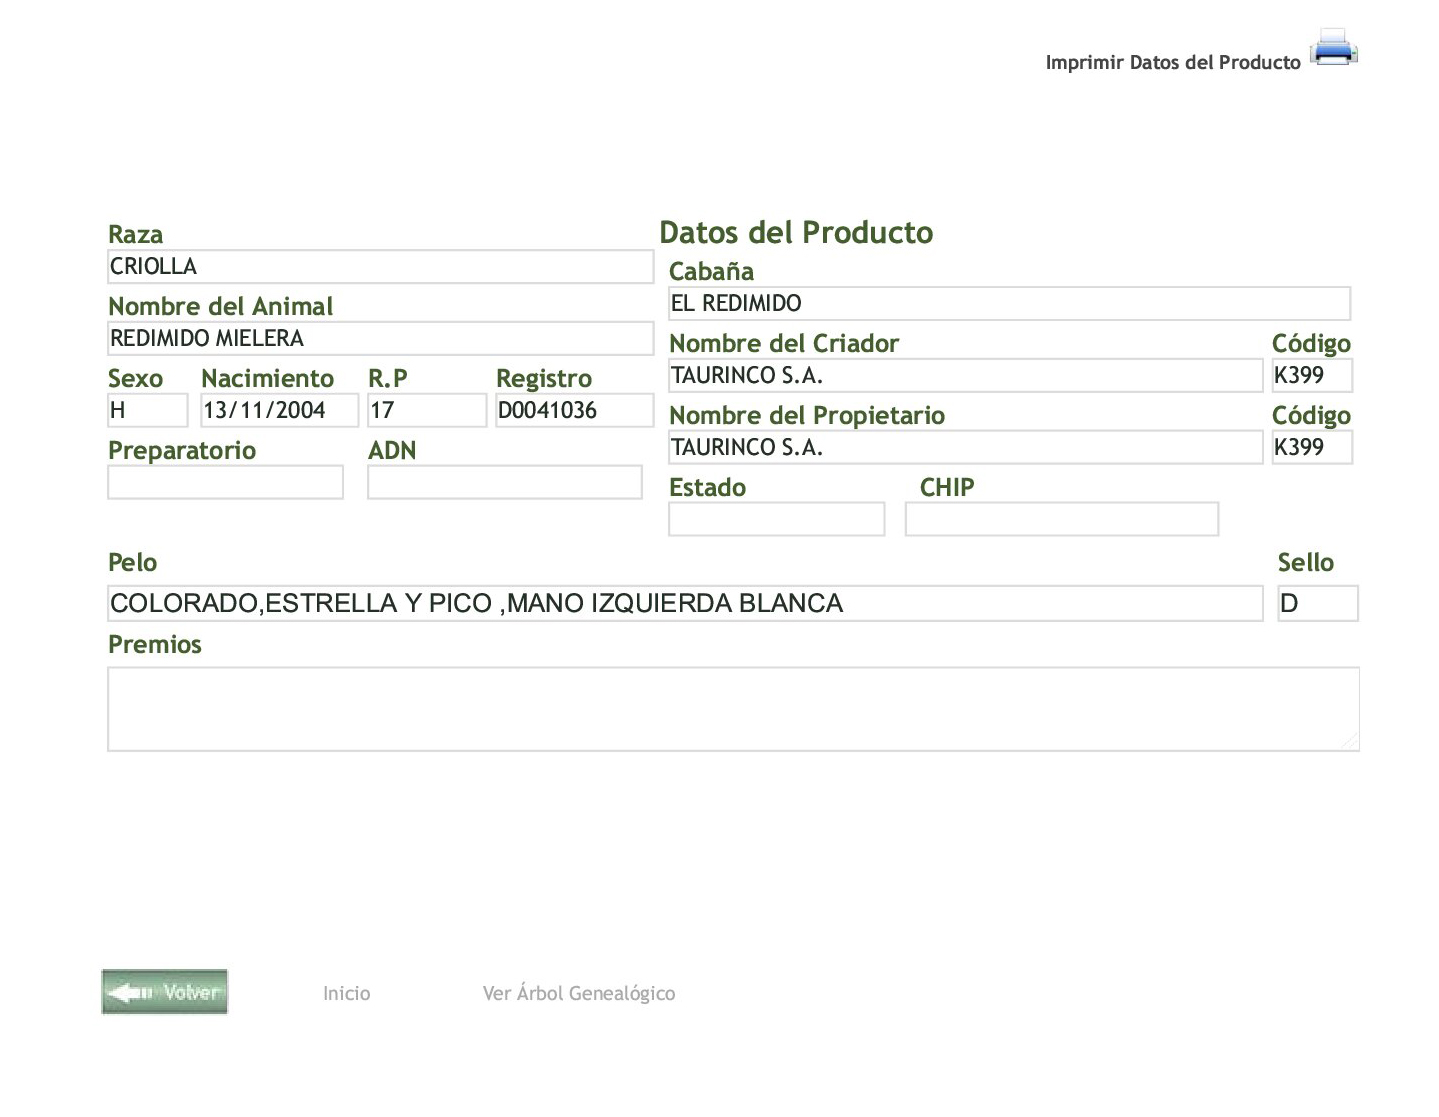The height and width of the screenshot is (1117, 1439).
Task: Focus the Pelo description field
Action: 685,604
